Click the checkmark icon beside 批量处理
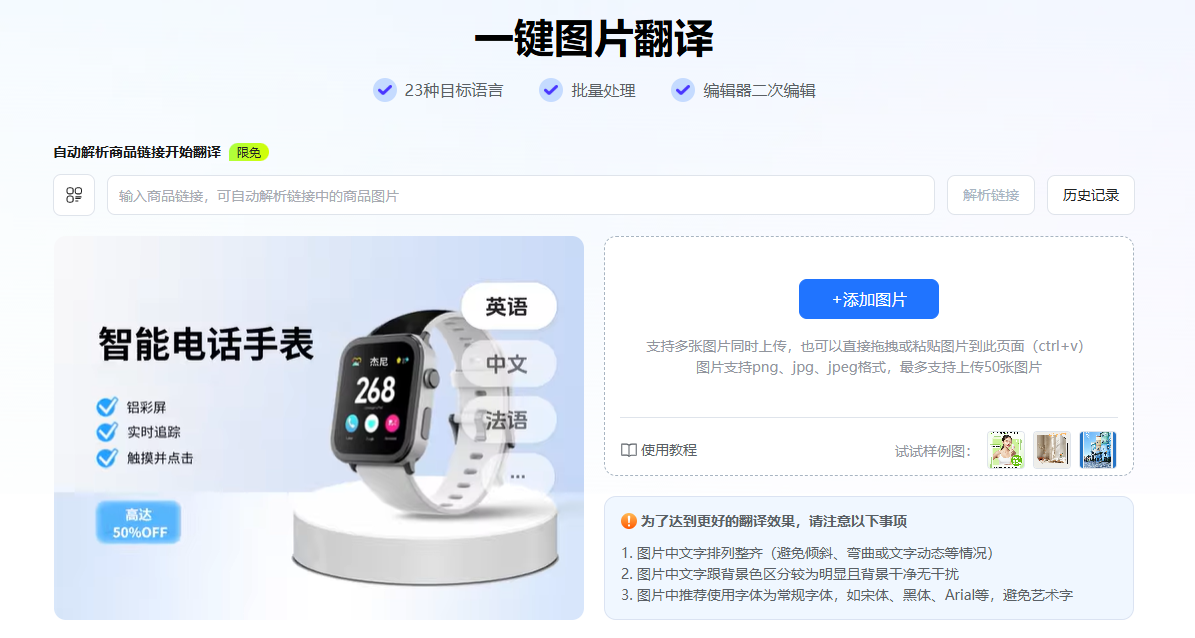The width and height of the screenshot is (1195, 638). coord(551,90)
